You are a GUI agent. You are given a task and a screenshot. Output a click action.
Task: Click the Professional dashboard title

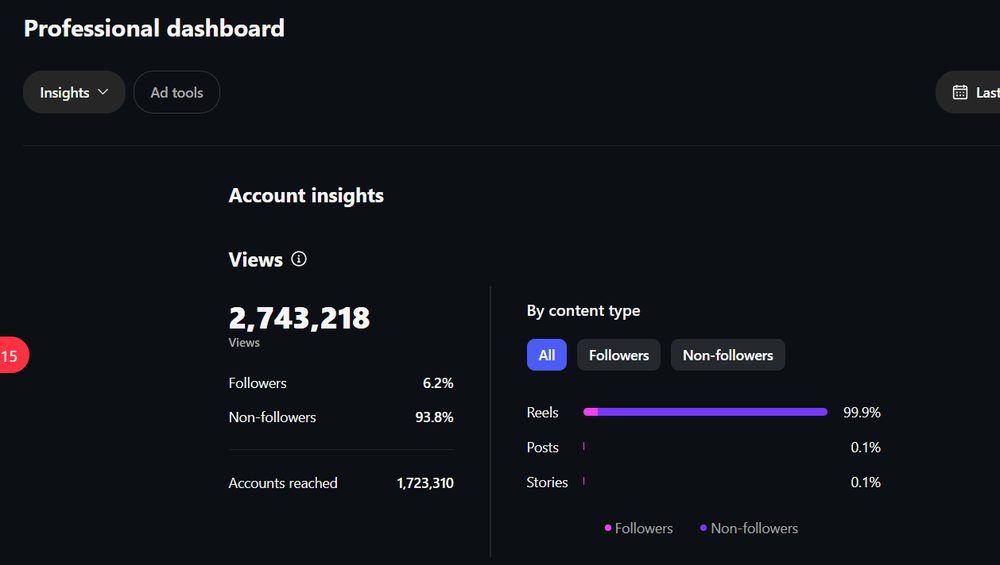coord(154,28)
